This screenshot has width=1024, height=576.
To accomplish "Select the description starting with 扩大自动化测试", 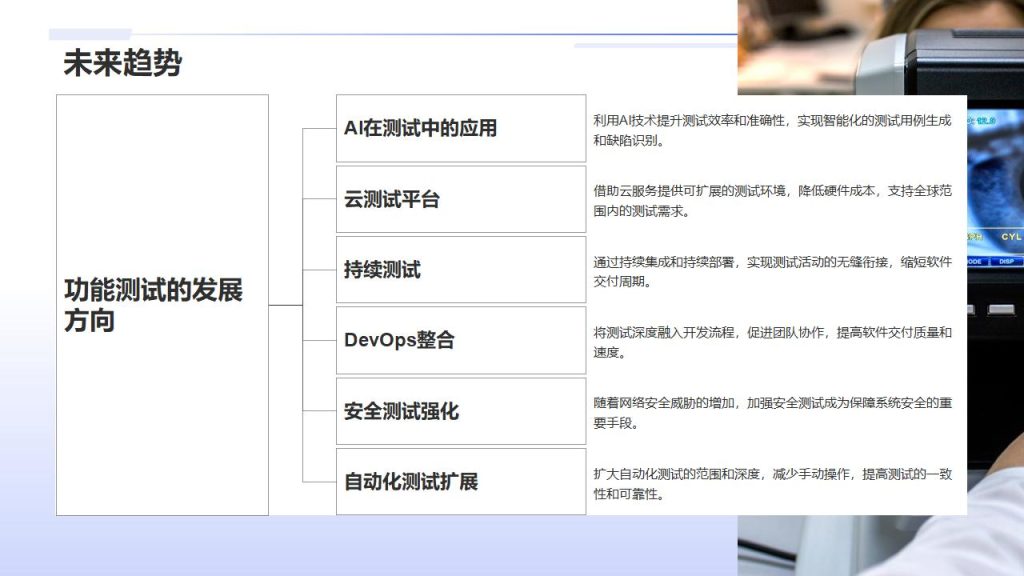I will pyautogui.click(x=771, y=483).
